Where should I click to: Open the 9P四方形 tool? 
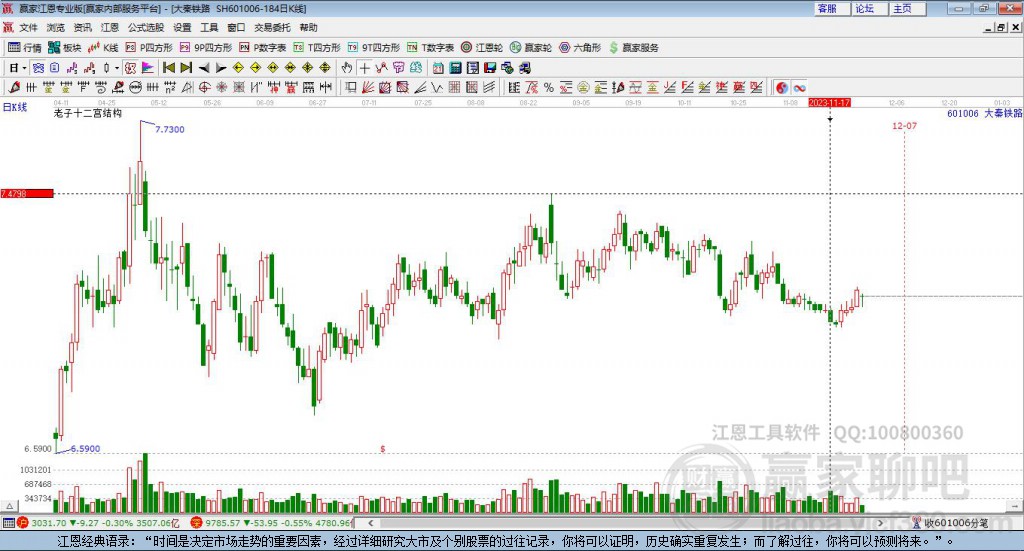coord(205,48)
